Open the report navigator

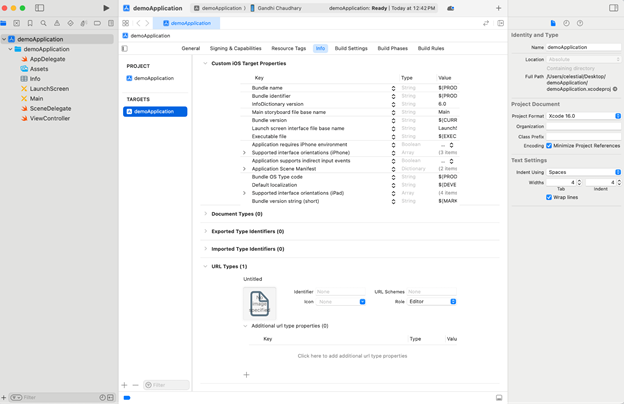click(x=111, y=23)
